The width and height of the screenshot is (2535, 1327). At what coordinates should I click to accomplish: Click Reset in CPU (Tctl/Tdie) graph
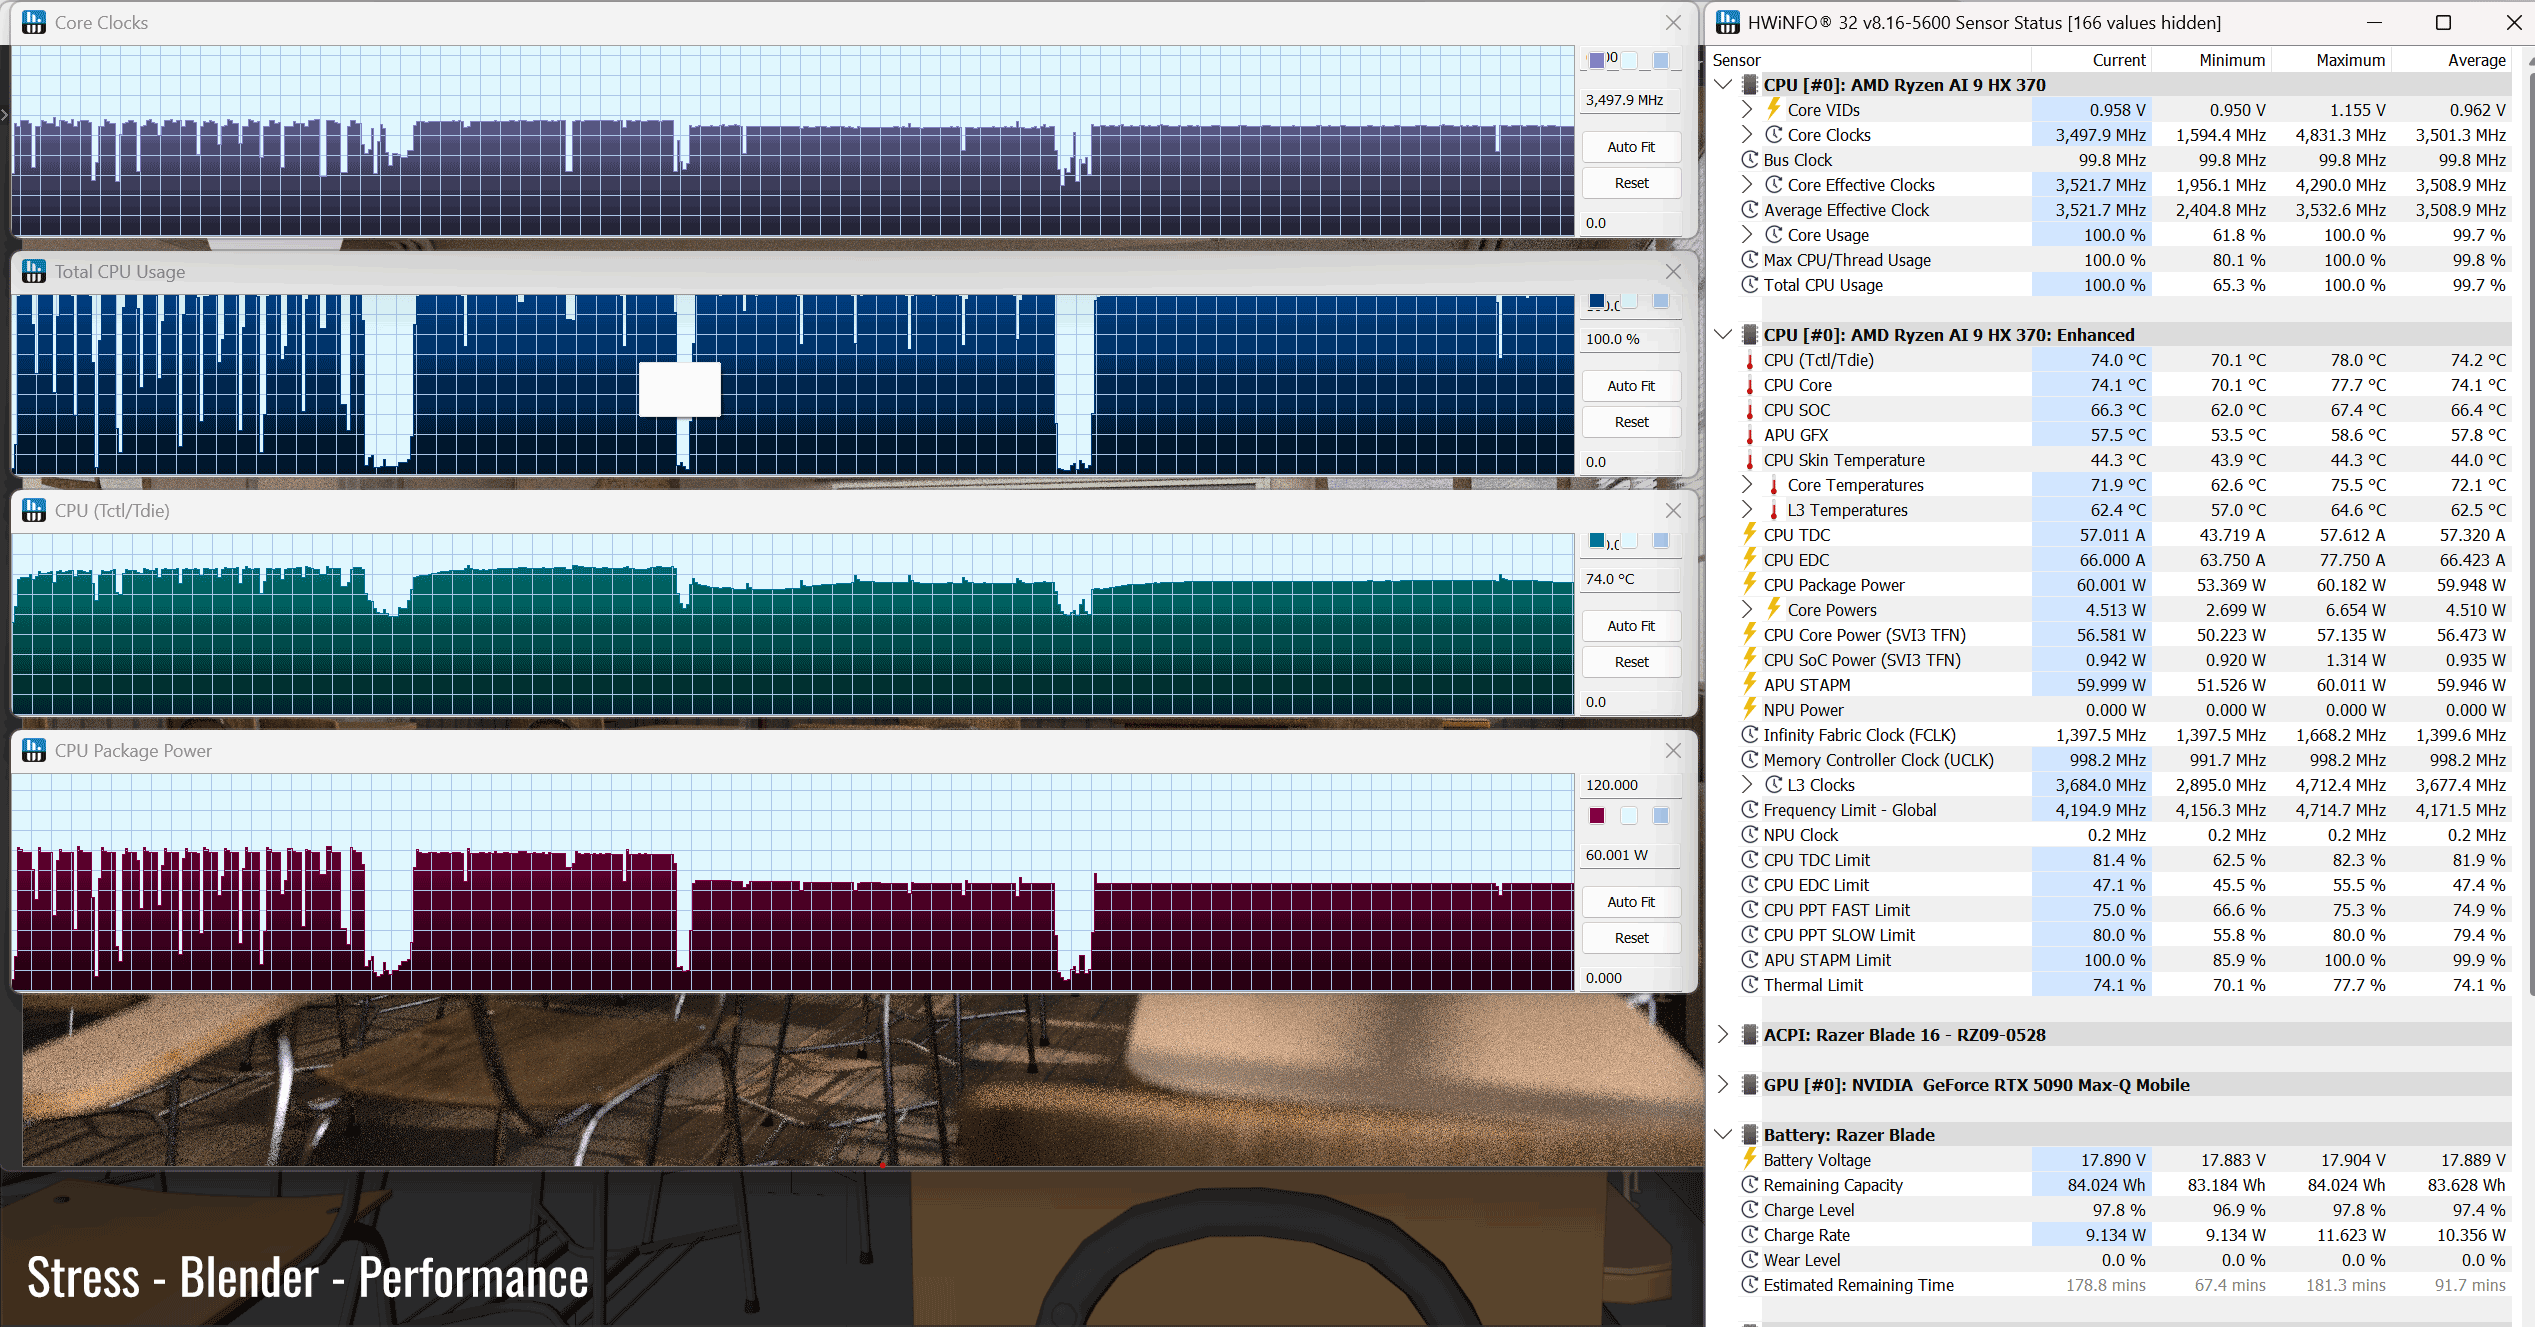1631,662
